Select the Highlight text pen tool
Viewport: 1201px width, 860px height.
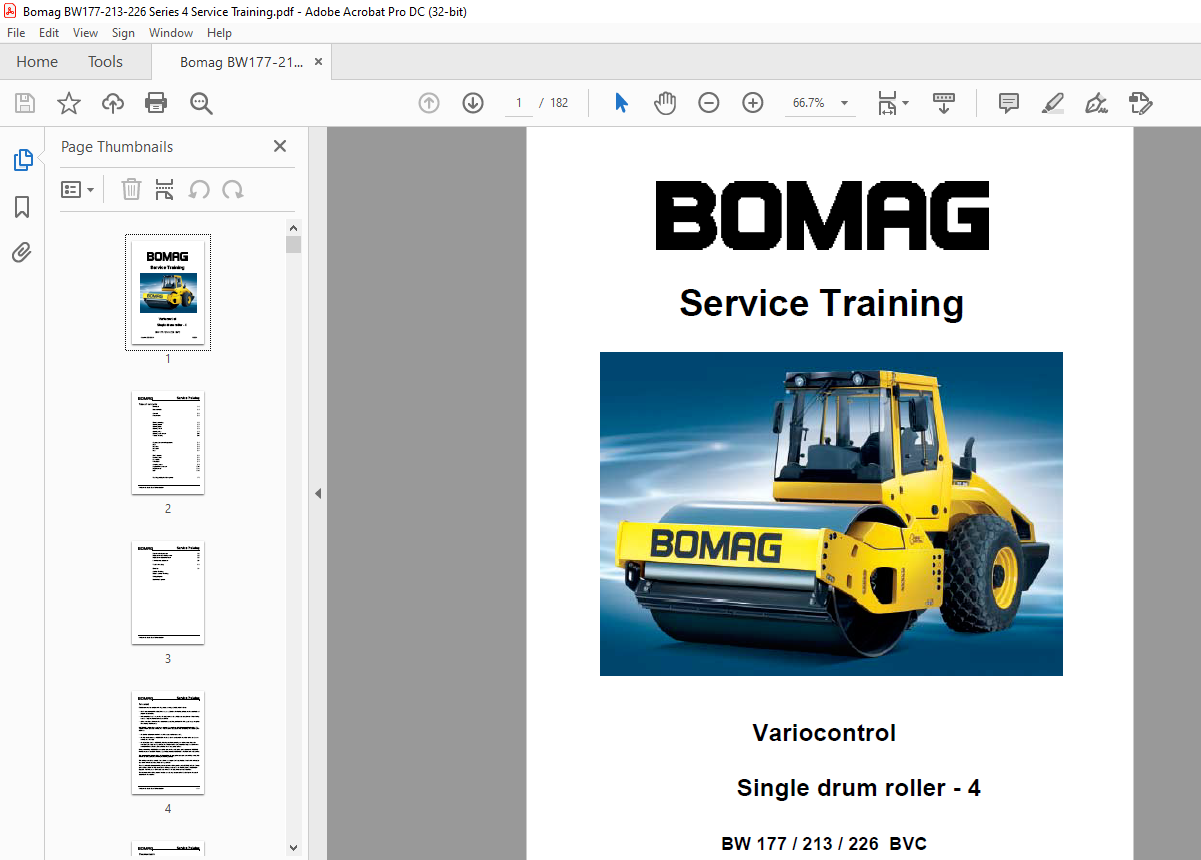pos(1053,103)
